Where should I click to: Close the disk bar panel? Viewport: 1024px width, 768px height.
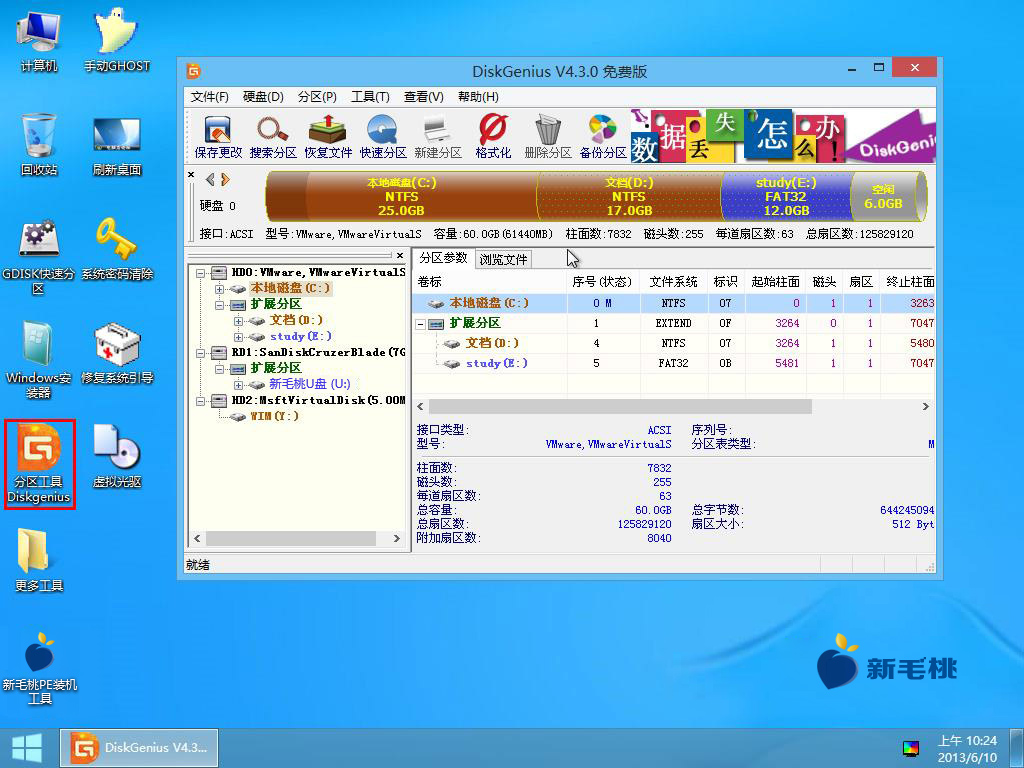click(191, 174)
